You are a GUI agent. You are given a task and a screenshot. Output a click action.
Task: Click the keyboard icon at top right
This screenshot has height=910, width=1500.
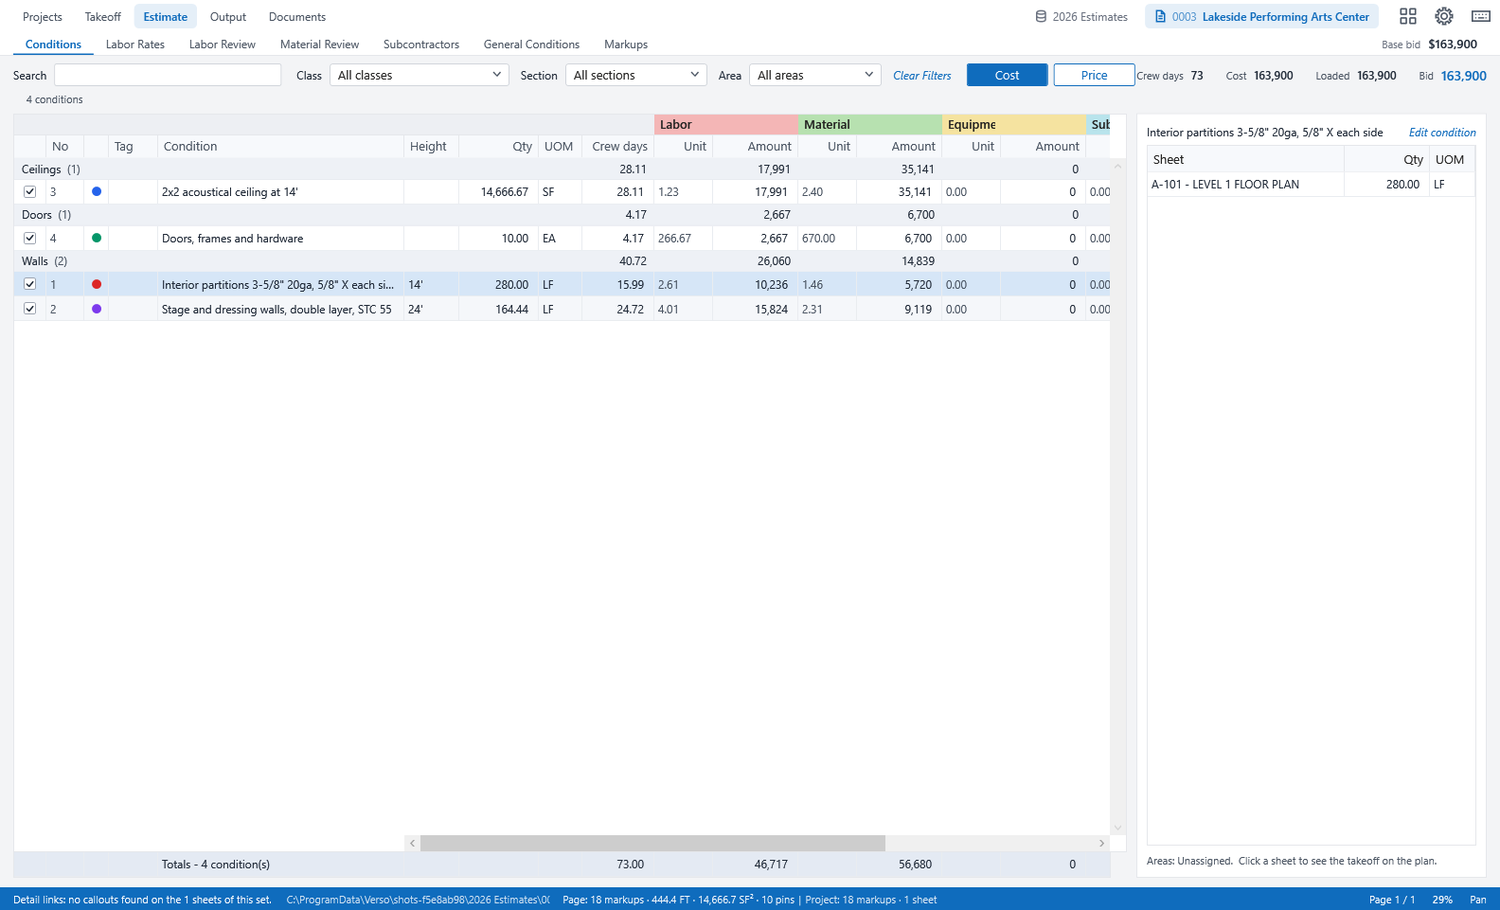pos(1481,16)
